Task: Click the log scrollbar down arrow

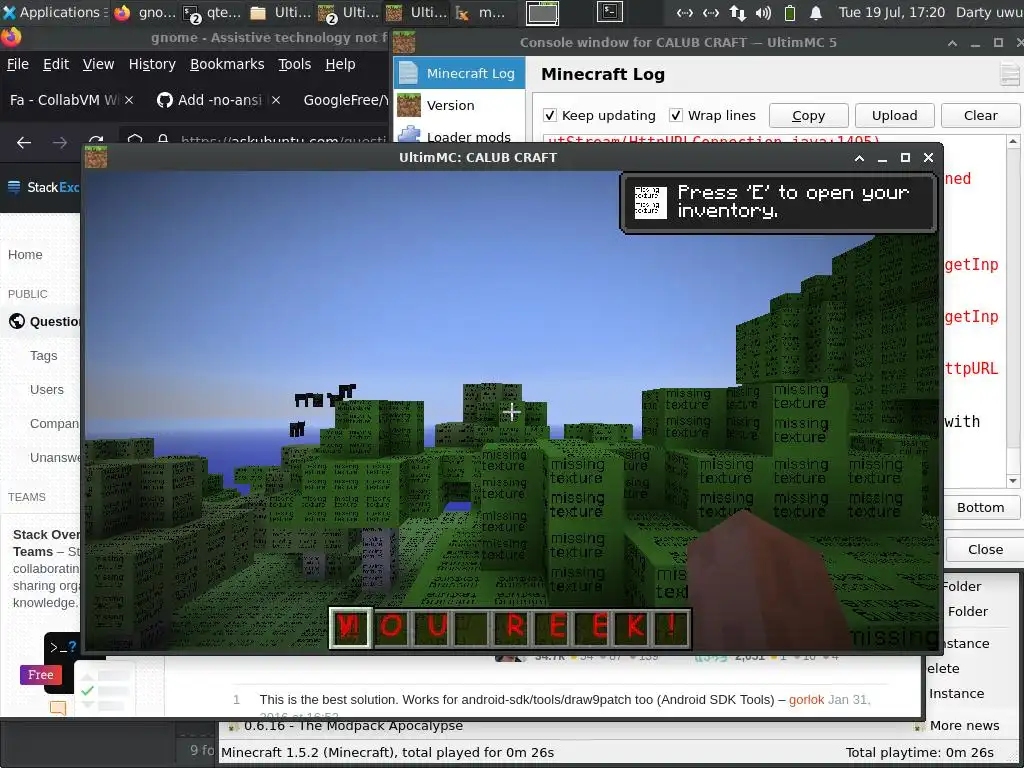Action: pyautogui.click(x=1013, y=481)
